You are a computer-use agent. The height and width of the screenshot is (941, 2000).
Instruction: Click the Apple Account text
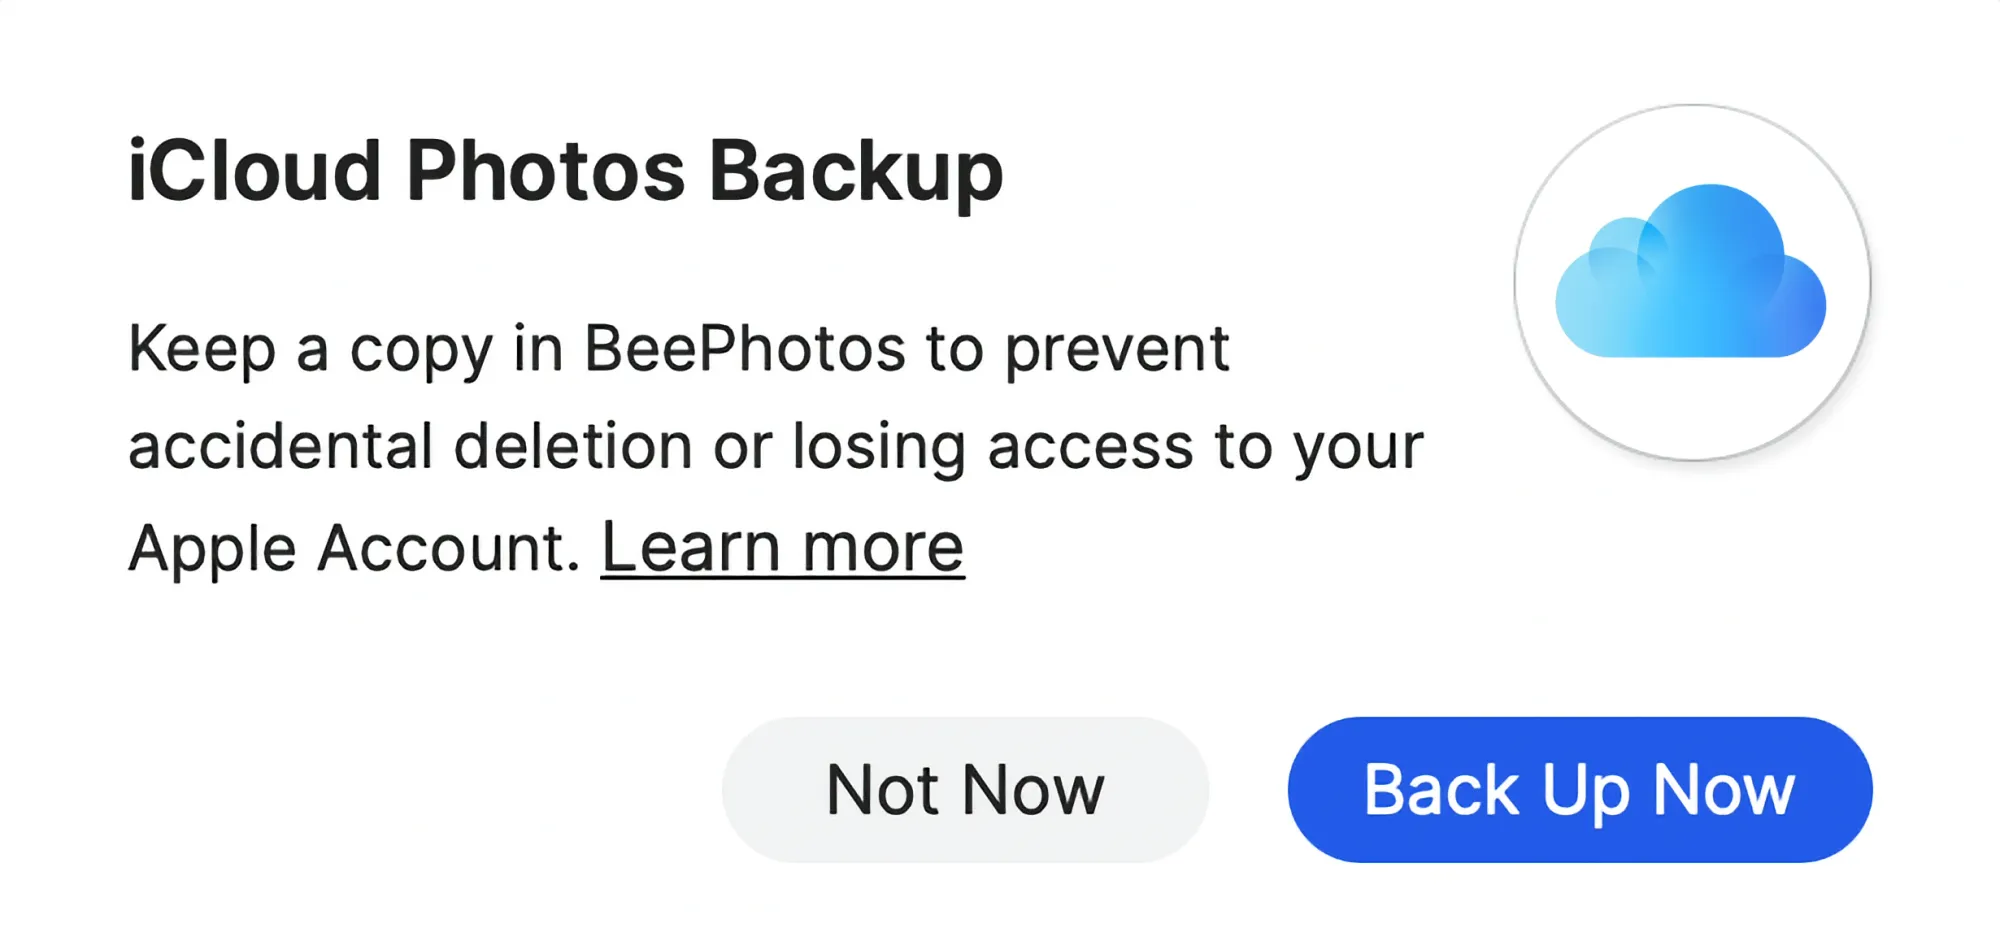tap(354, 548)
